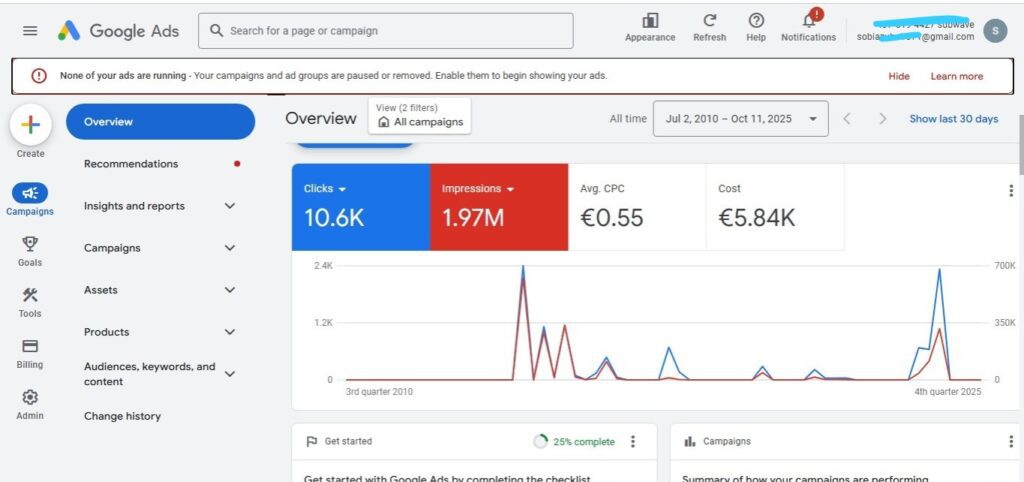
Task: Expand the Campaigns navigation section
Action: click(230, 248)
